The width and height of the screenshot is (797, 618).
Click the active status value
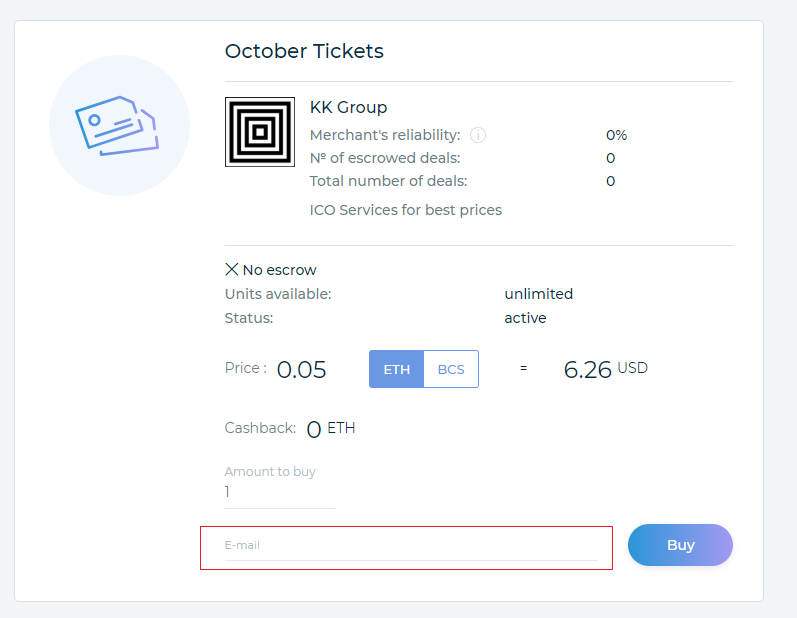[x=525, y=318]
